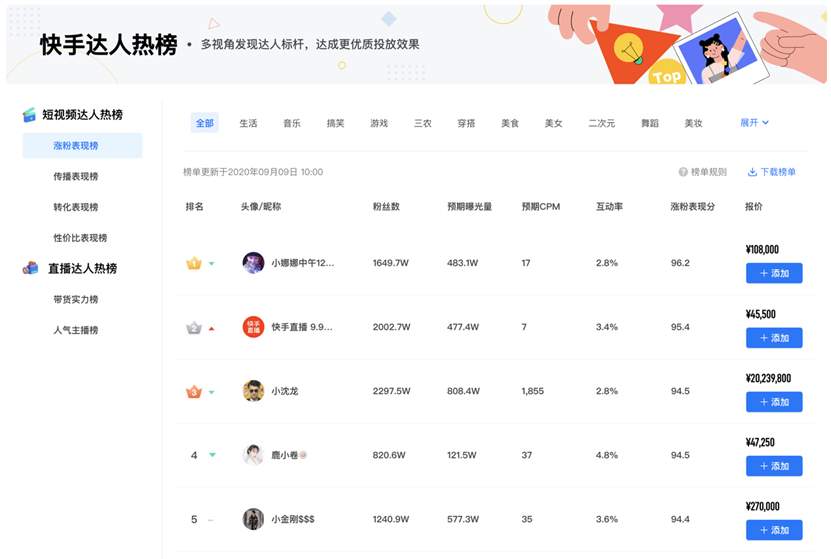This screenshot has height=559, width=831.
Task: Select the 全部 category filter
Action: (x=204, y=123)
